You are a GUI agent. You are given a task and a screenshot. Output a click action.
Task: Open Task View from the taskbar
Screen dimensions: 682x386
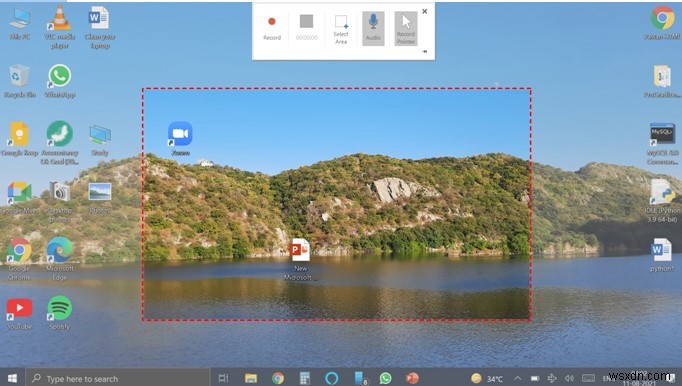point(223,378)
